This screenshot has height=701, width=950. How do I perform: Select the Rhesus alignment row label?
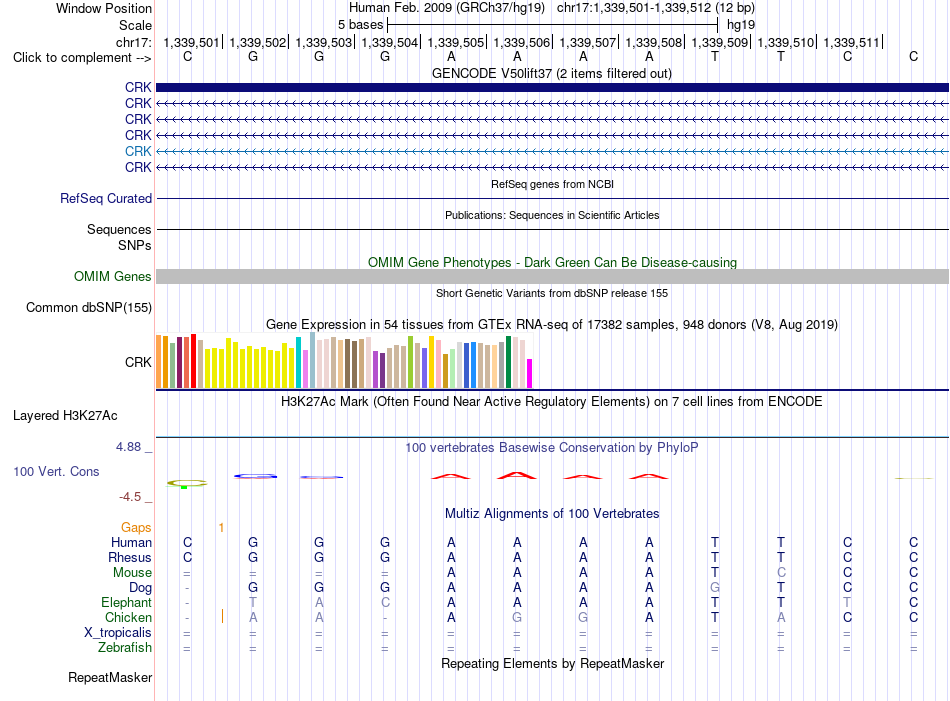click(130, 557)
